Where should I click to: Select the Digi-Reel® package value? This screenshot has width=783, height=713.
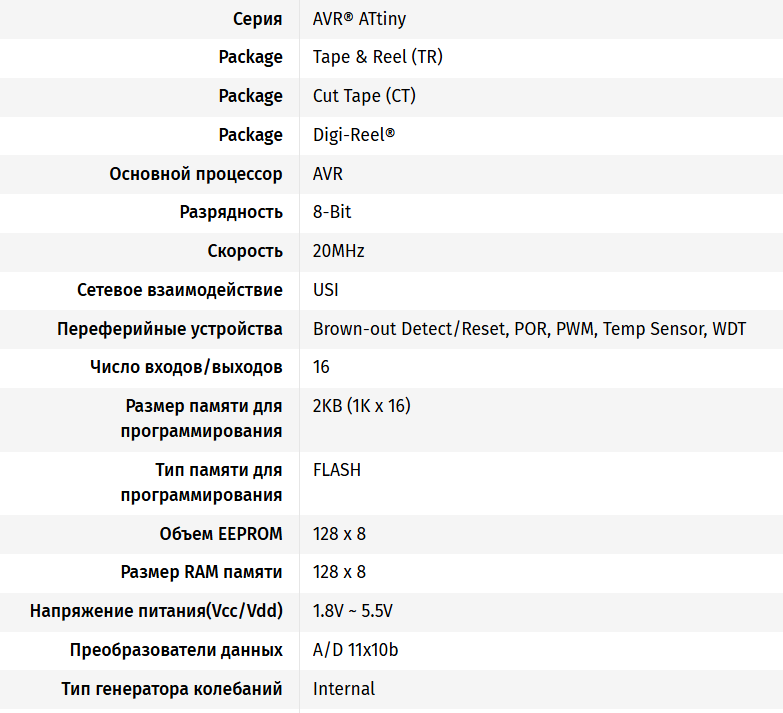[354, 135]
